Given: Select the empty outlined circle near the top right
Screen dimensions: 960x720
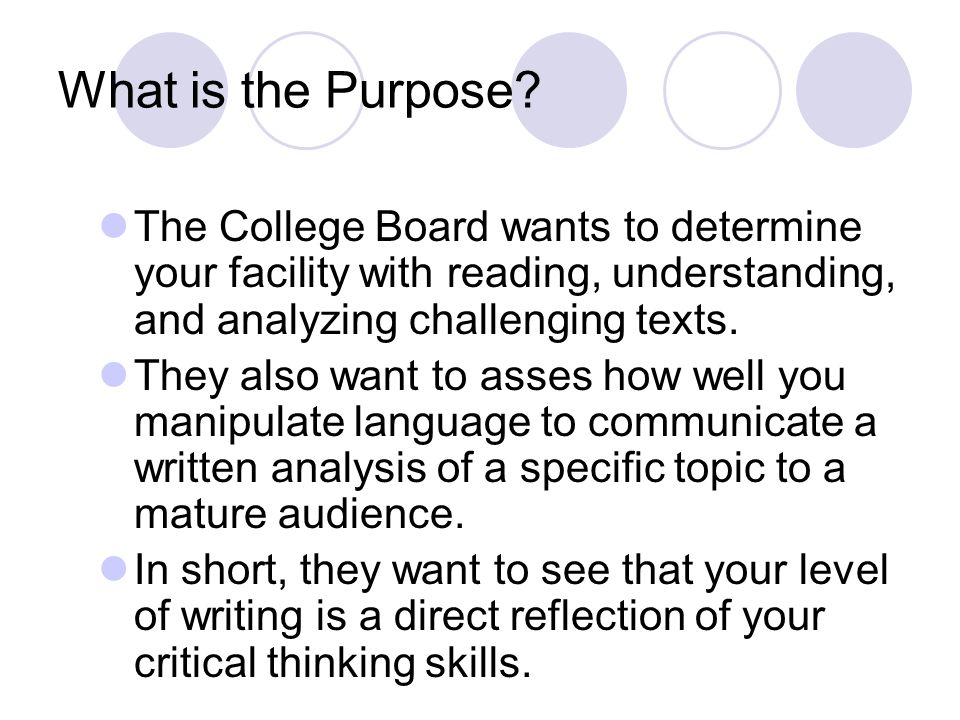Looking at the screenshot, I should point(722,90).
